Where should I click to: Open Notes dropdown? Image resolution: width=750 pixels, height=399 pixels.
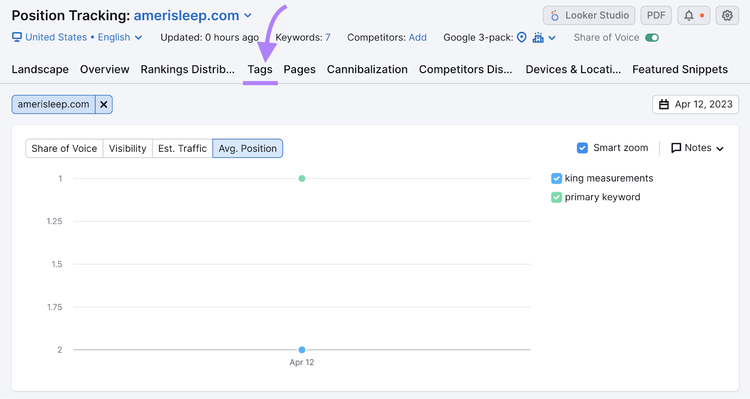(697, 148)
